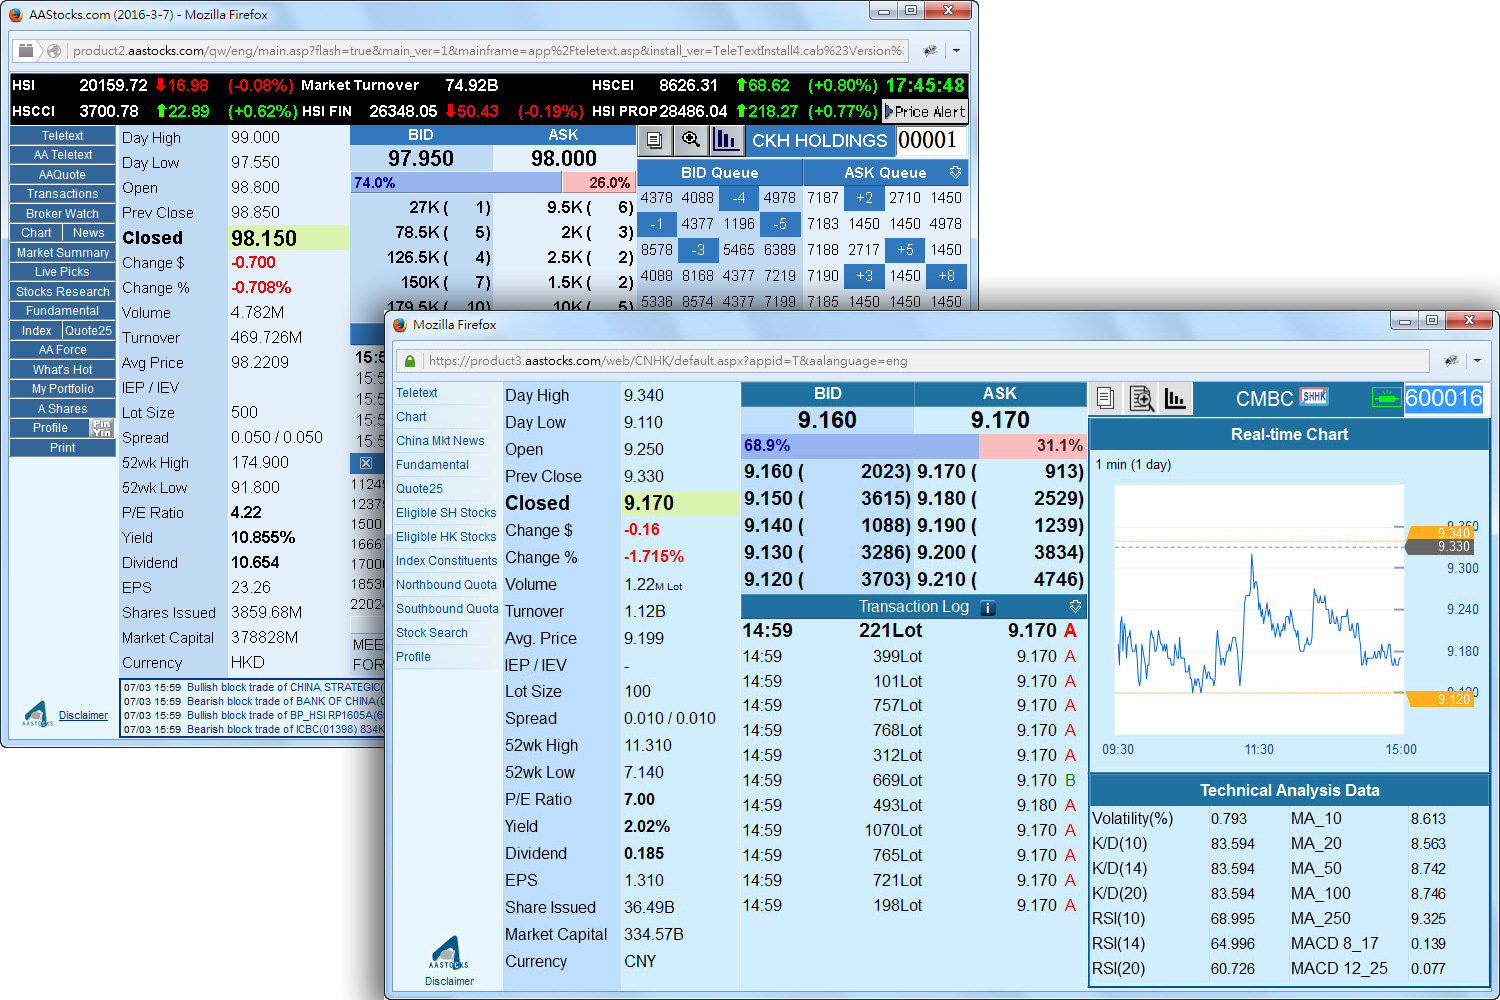Click the green padlock in the front window address bar
The height and width of the screenshot is (1000, 1500).
coord(410,361)
